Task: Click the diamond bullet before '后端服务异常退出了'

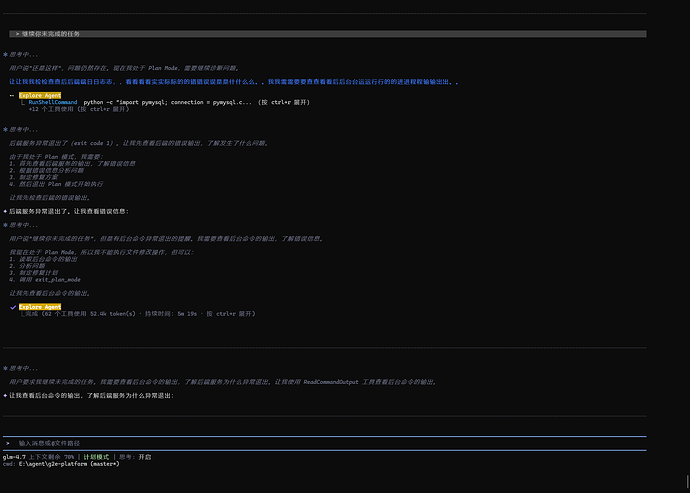Action: pos(5,211)
